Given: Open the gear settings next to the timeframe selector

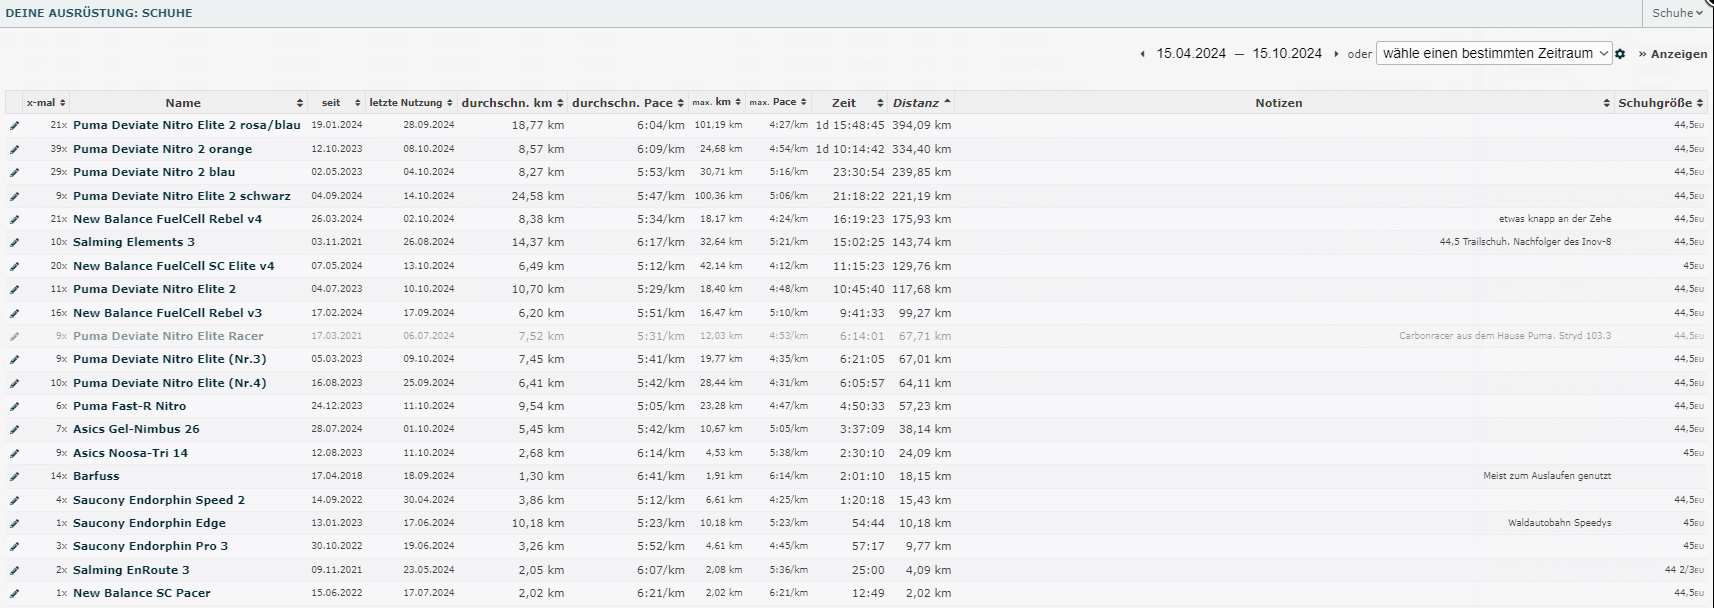Looking at the screenshot, I should tap(1620, 54).
